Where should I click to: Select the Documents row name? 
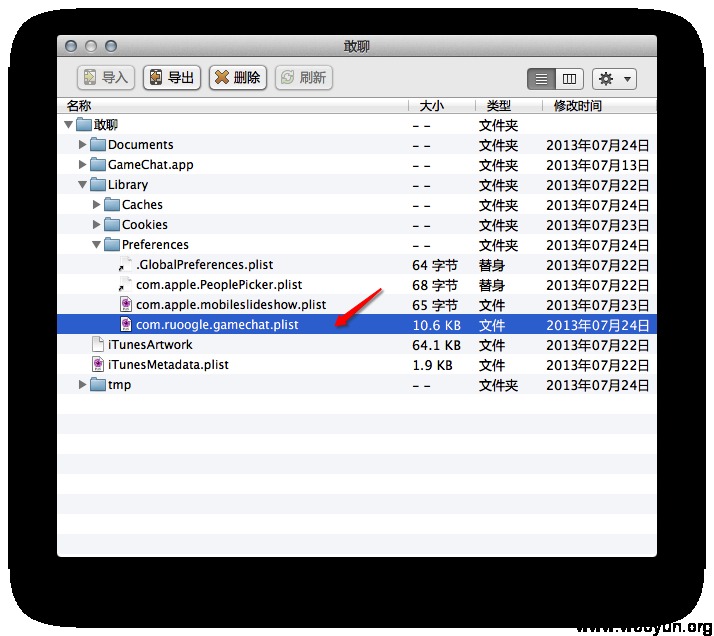[141, 145]
